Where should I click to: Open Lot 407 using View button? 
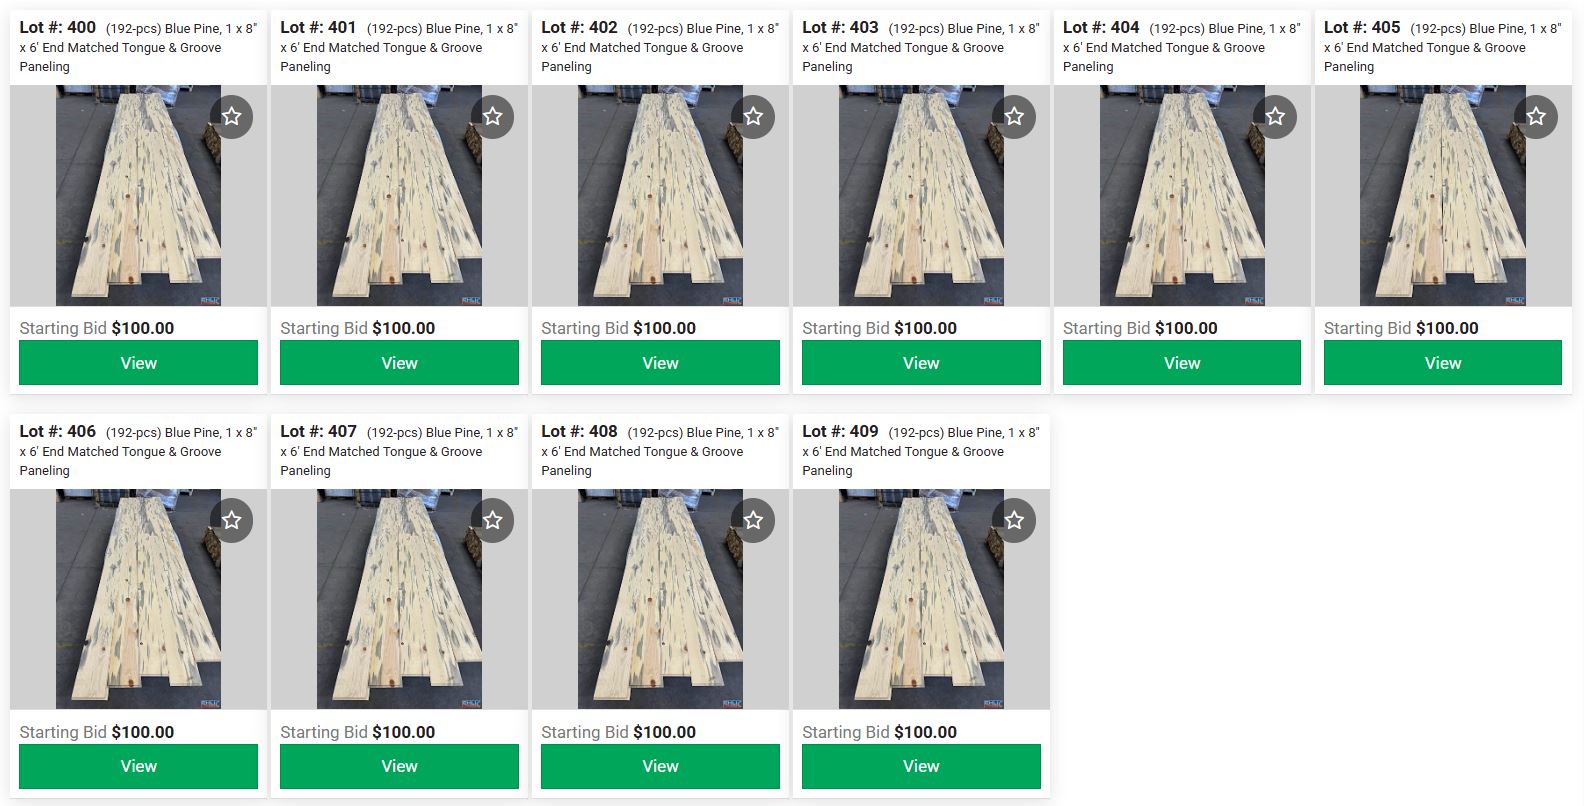point(399,766)
